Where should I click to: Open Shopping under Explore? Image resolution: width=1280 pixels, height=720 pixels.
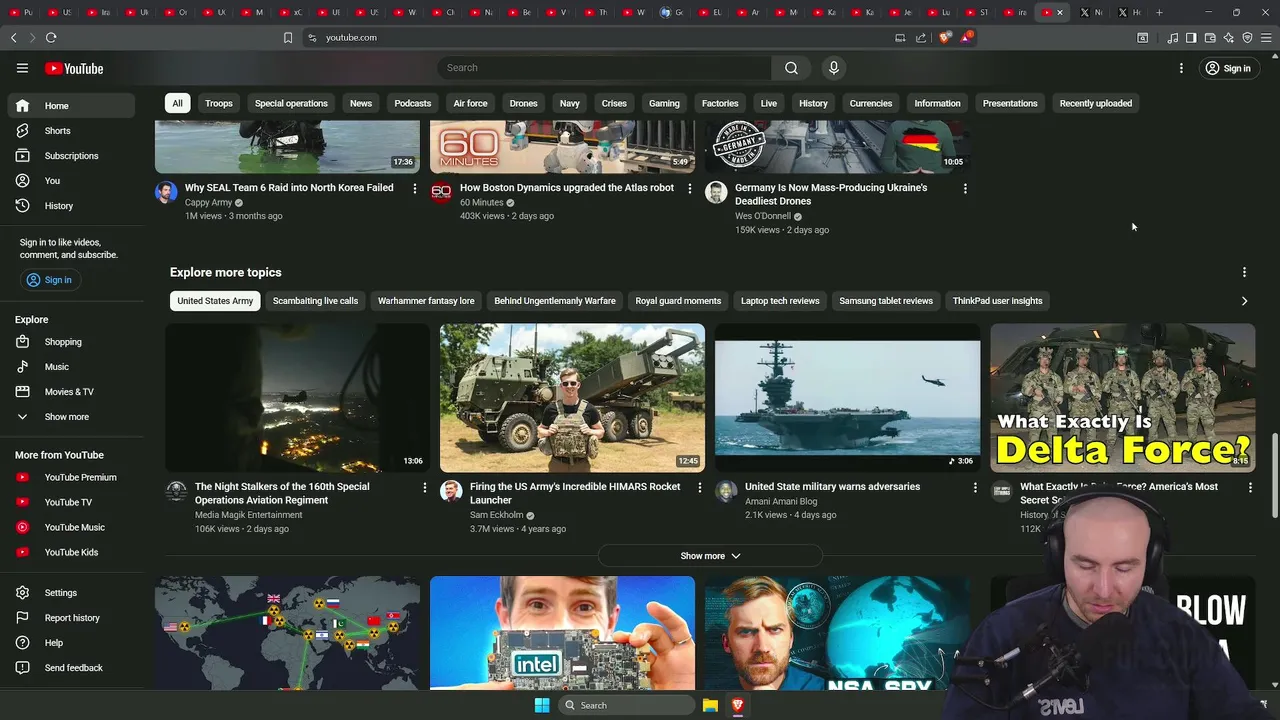(x=71, y=342)
